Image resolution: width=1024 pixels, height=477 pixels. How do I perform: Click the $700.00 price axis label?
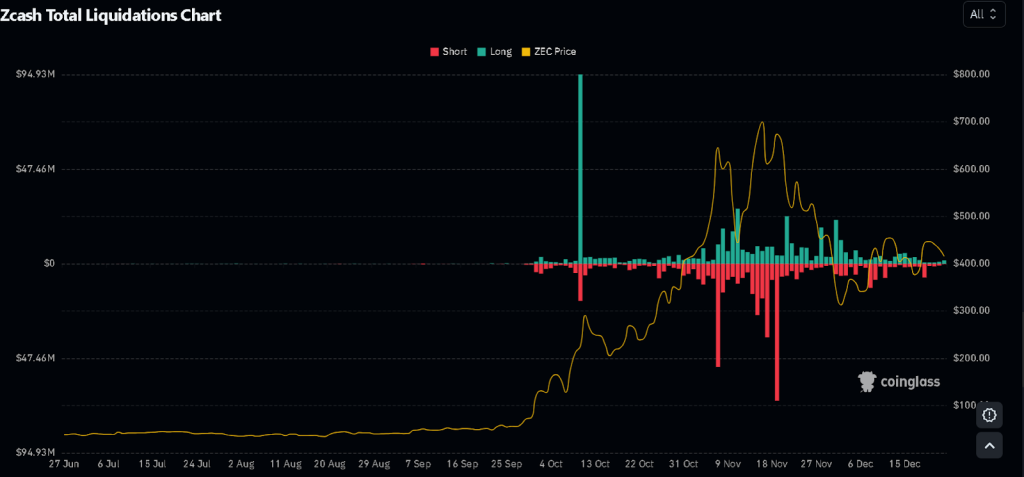(x=972, y=122)
